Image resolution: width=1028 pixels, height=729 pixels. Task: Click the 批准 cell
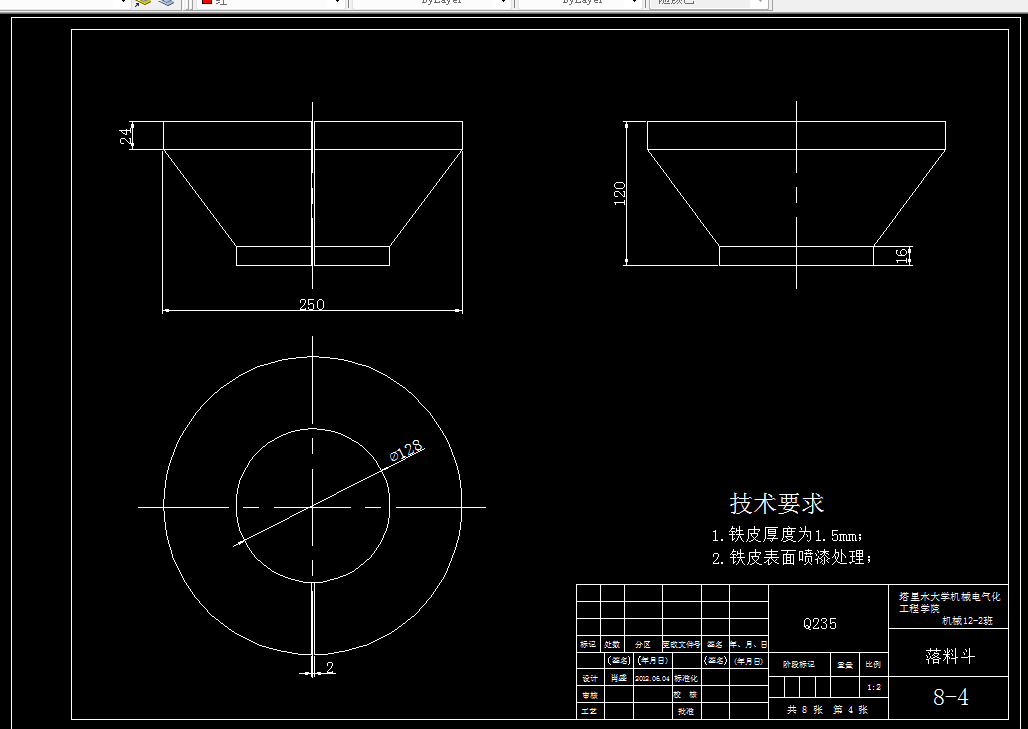click(x=686, y=711)
